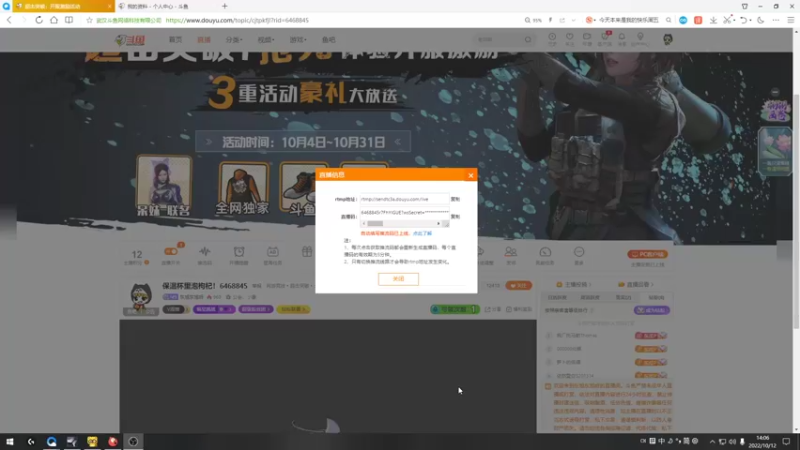
Task: Open the OBS taskbar icon
Action: (x=133, y=442)
